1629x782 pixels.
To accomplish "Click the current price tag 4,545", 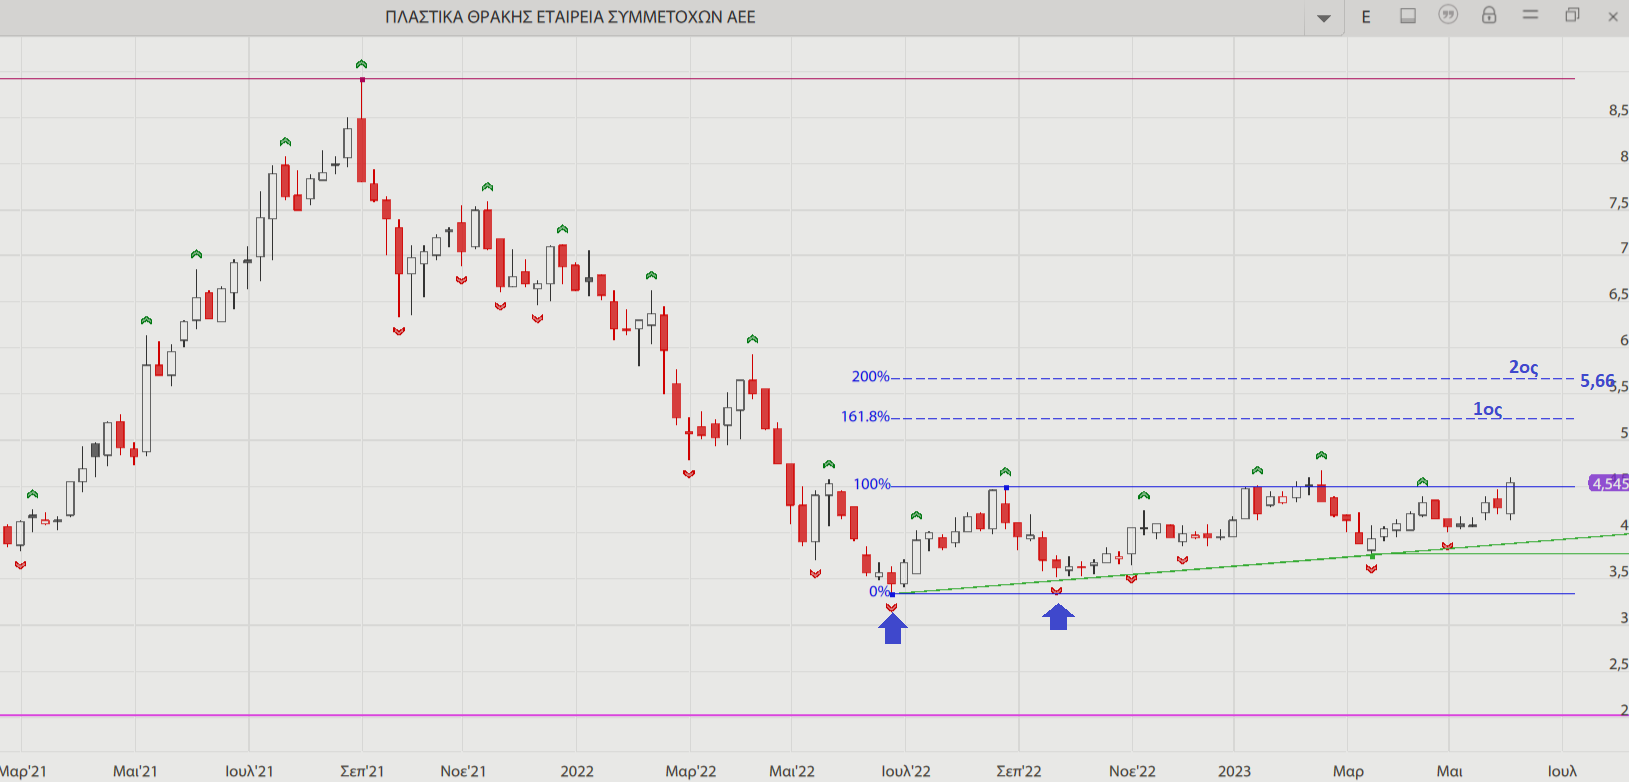I will (1609, 484).
